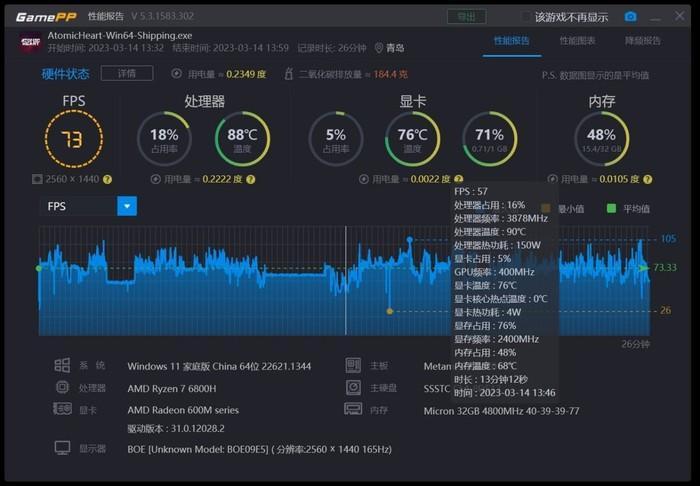Click the average value label 73.33

(x=665, y=267)
